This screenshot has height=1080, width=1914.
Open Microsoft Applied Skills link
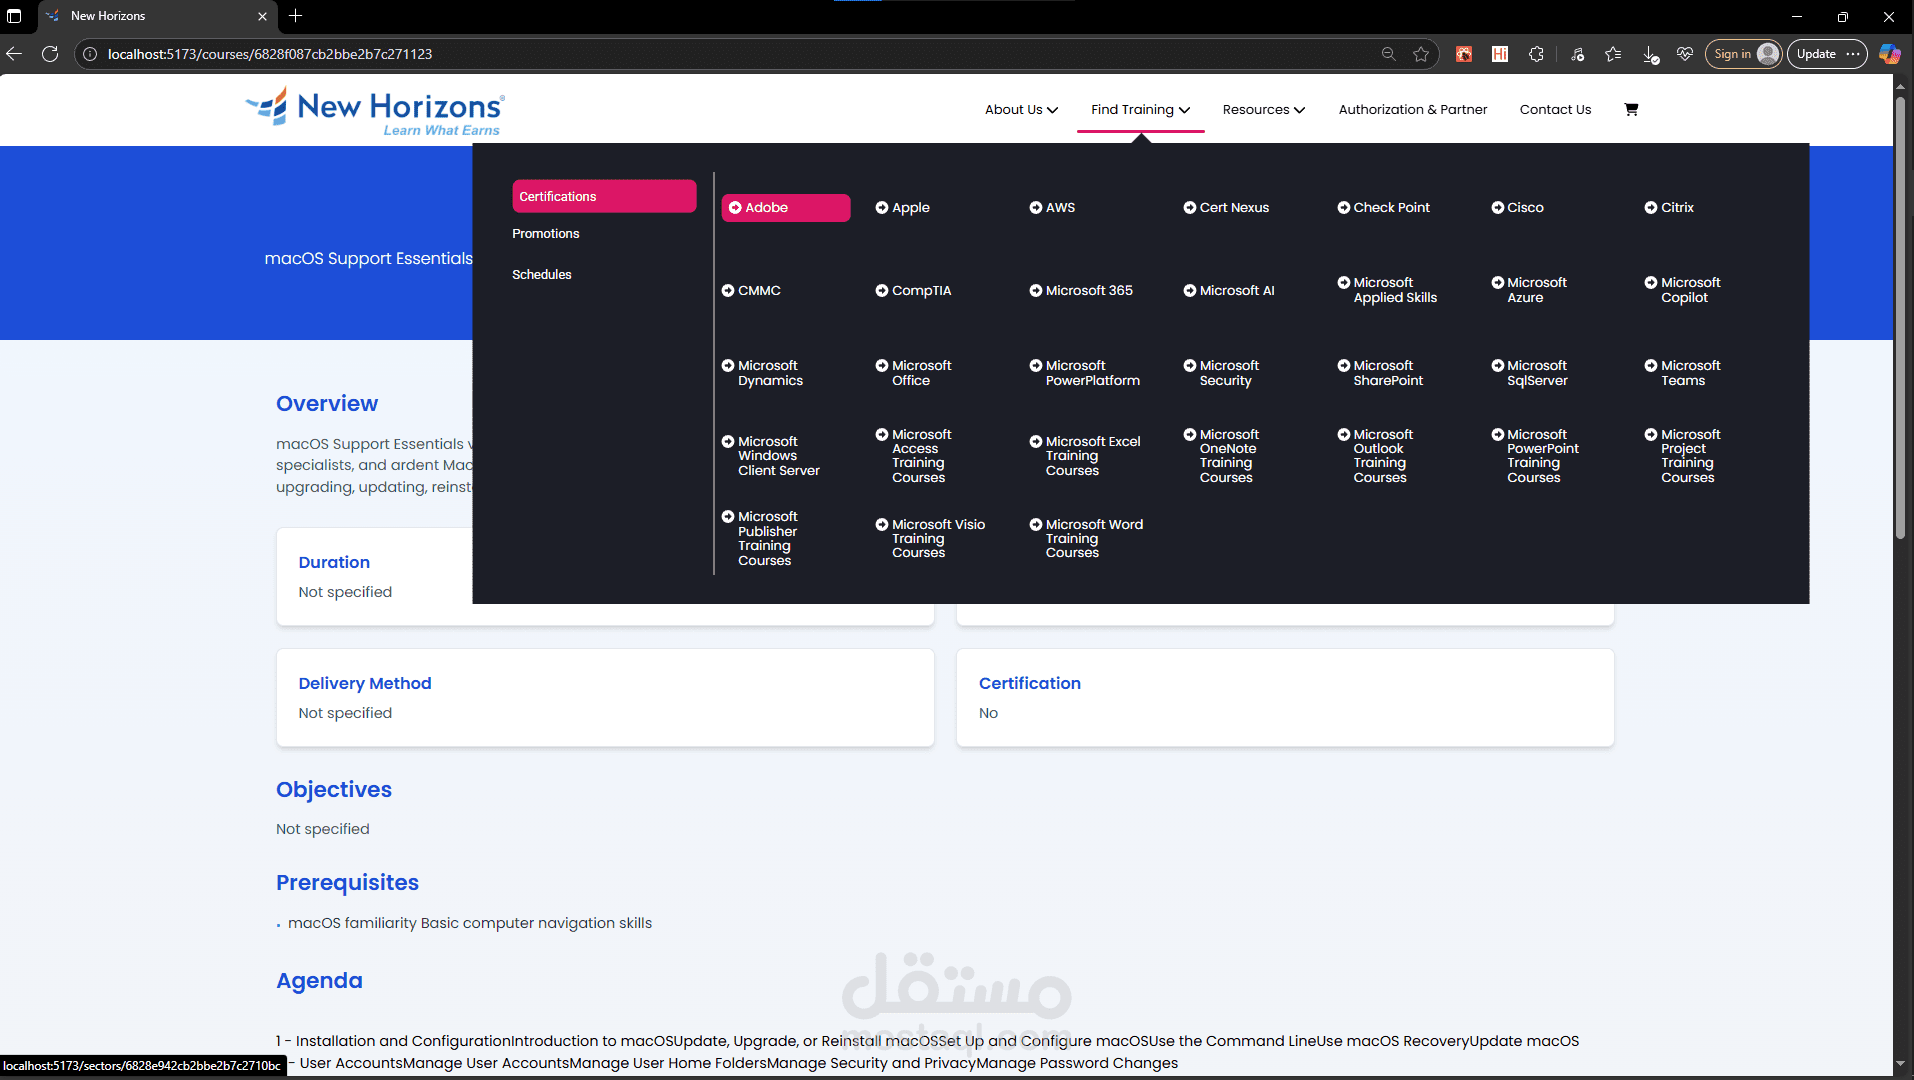[x=1387, y=290]
